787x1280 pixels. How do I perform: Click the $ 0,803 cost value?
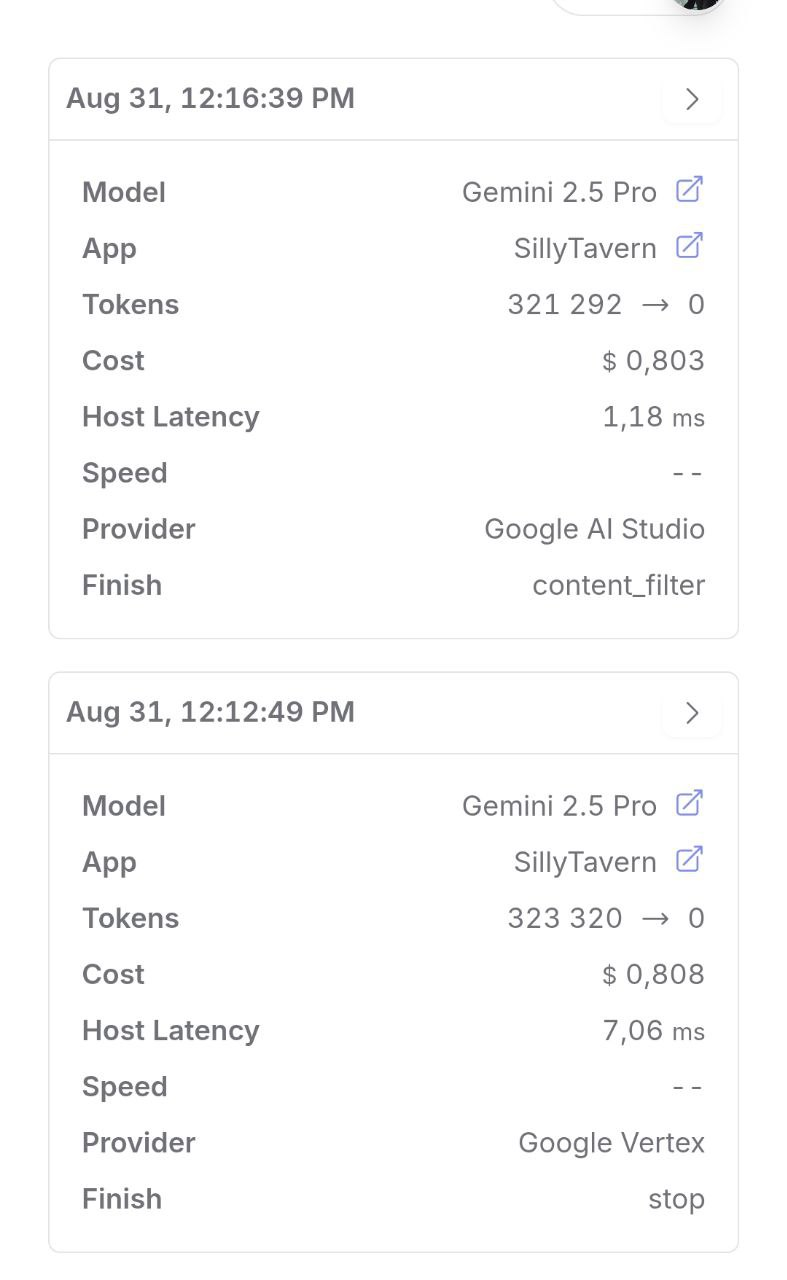(653, 361)
